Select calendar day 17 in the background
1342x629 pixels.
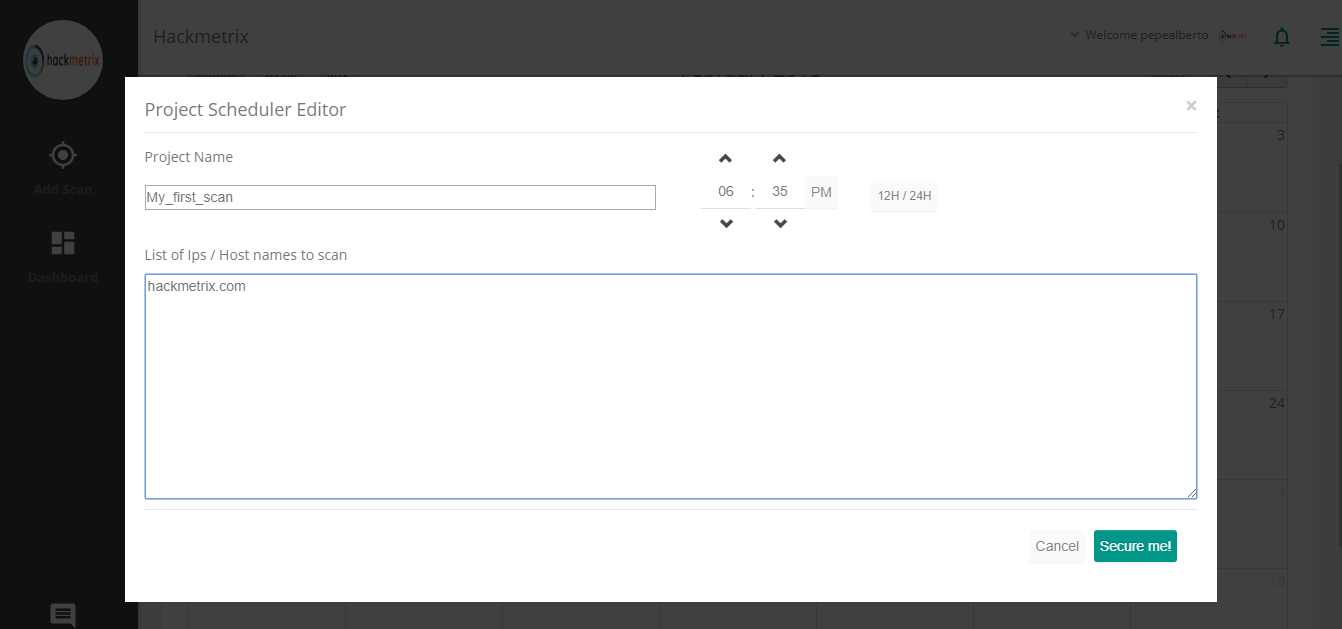point(1276,314)
